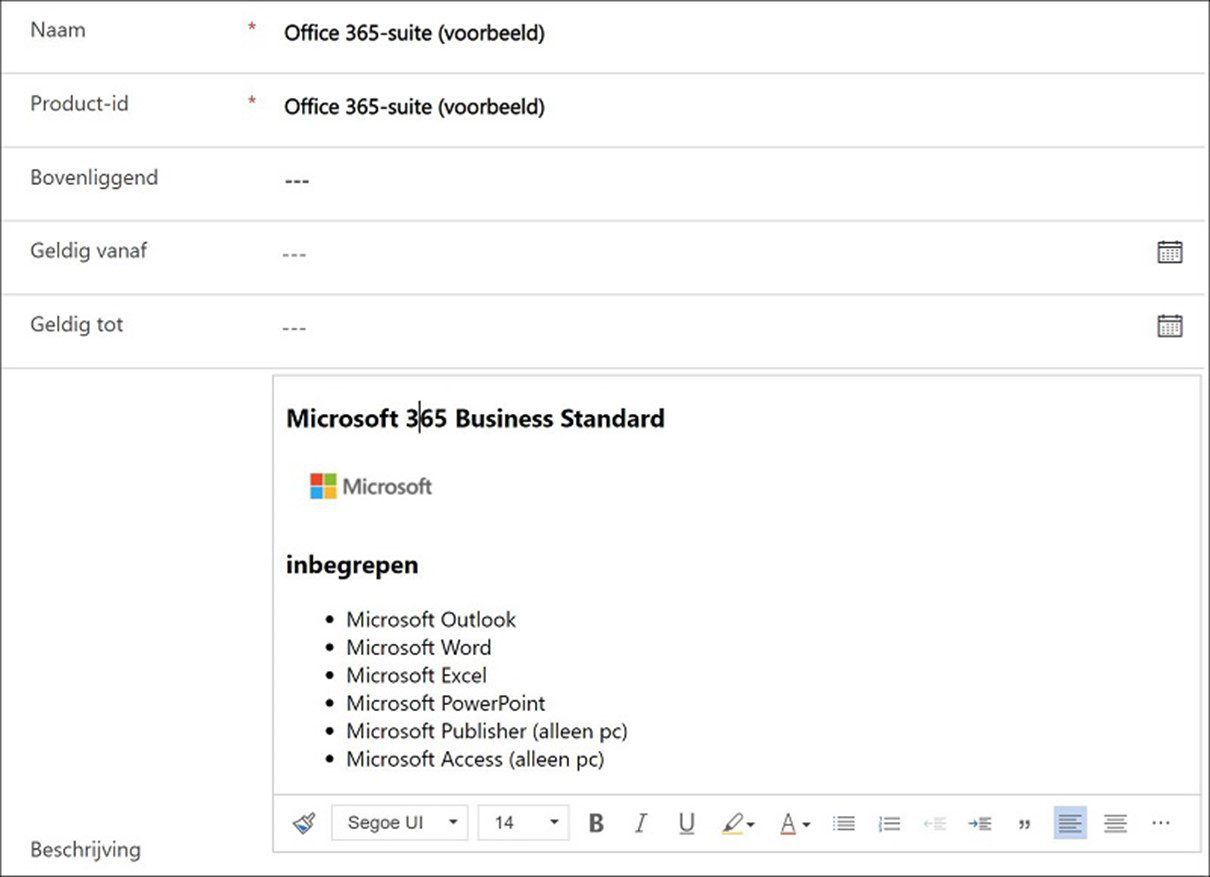1210x877 pixels.
Task: Open the Geldig tot calendar picker
Action: (x=1169, y=326)
